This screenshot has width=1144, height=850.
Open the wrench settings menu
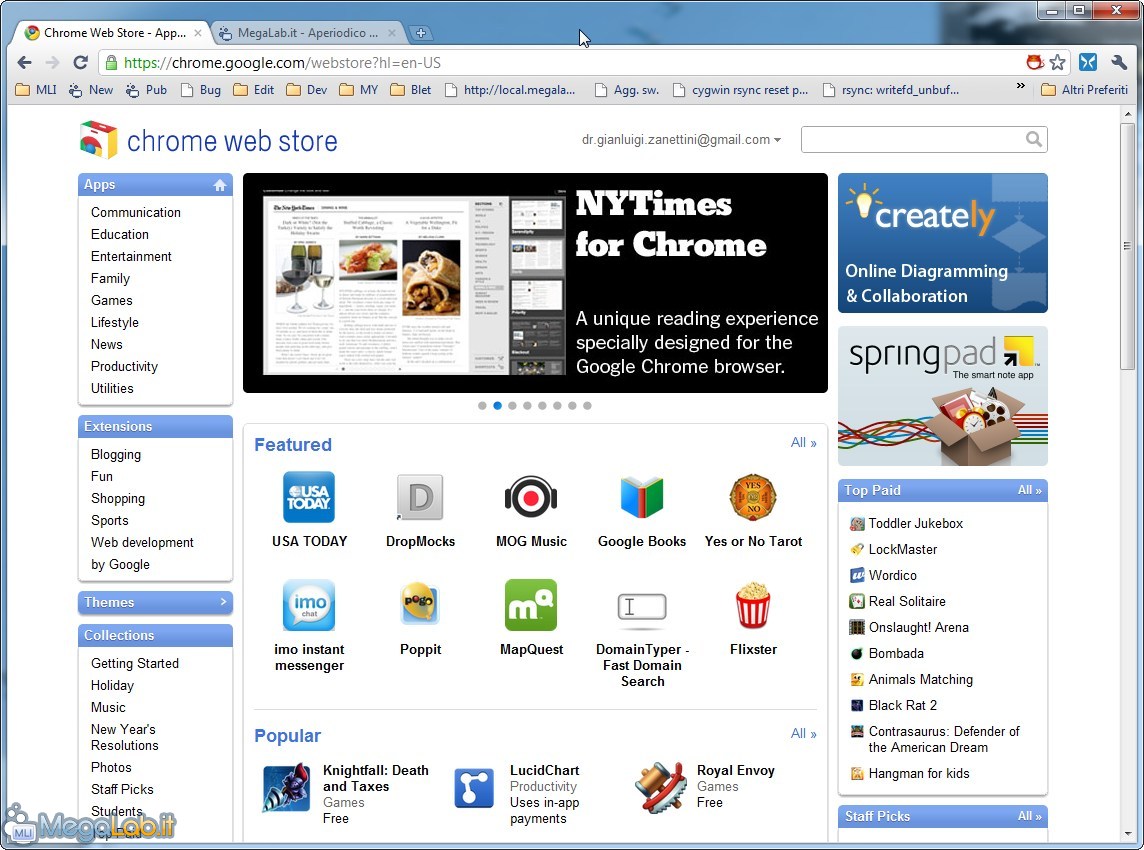coord(1119,63)
